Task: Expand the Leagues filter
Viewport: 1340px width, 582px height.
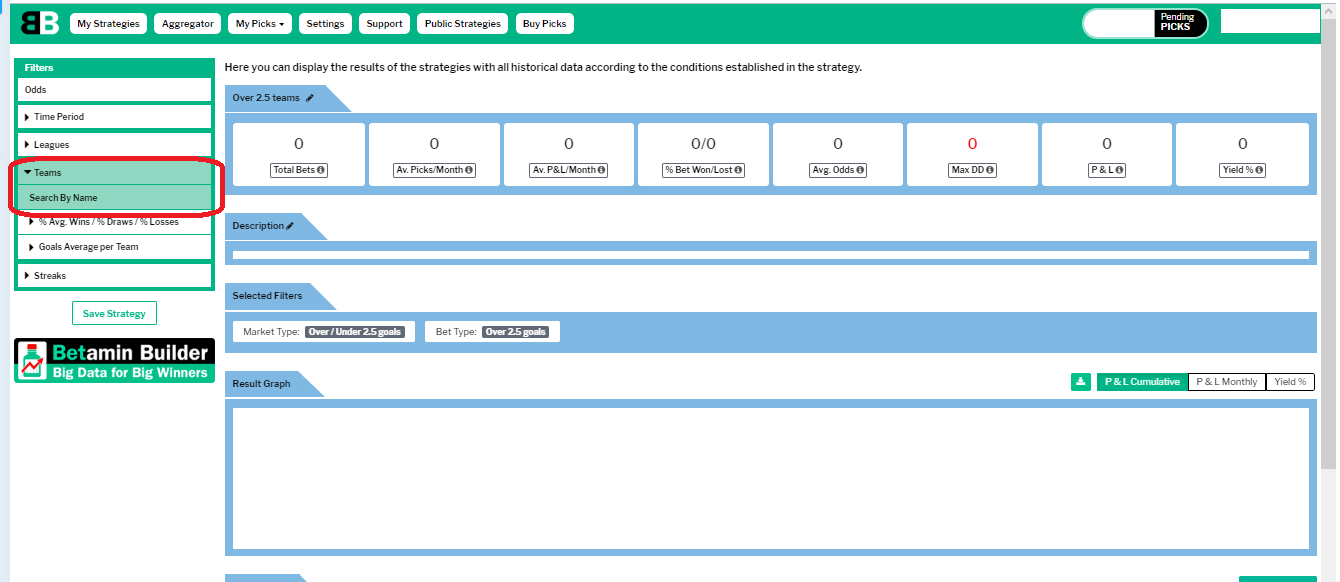Action: pos(114,145)
